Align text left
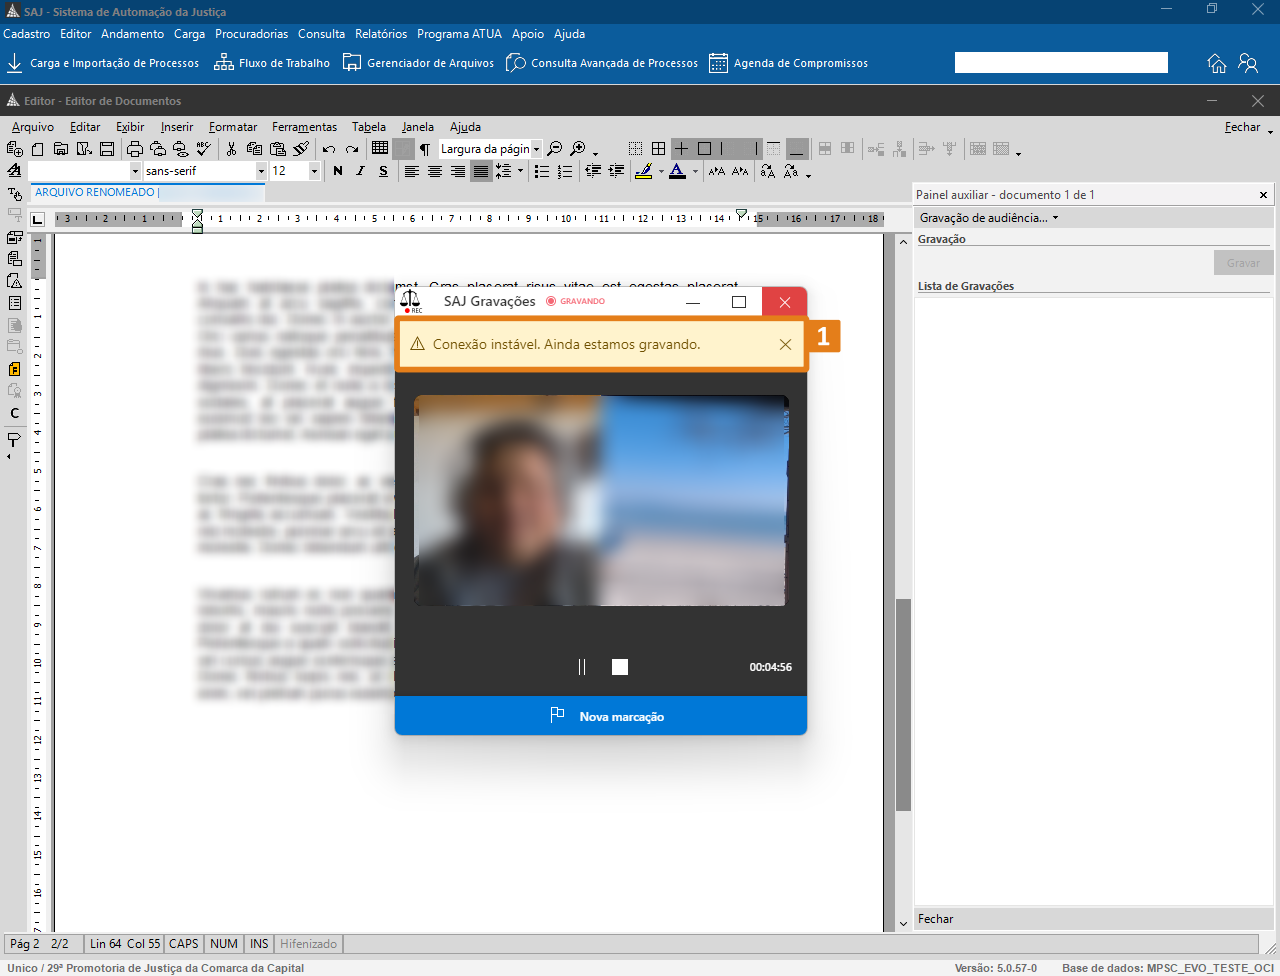 (411, 171)
